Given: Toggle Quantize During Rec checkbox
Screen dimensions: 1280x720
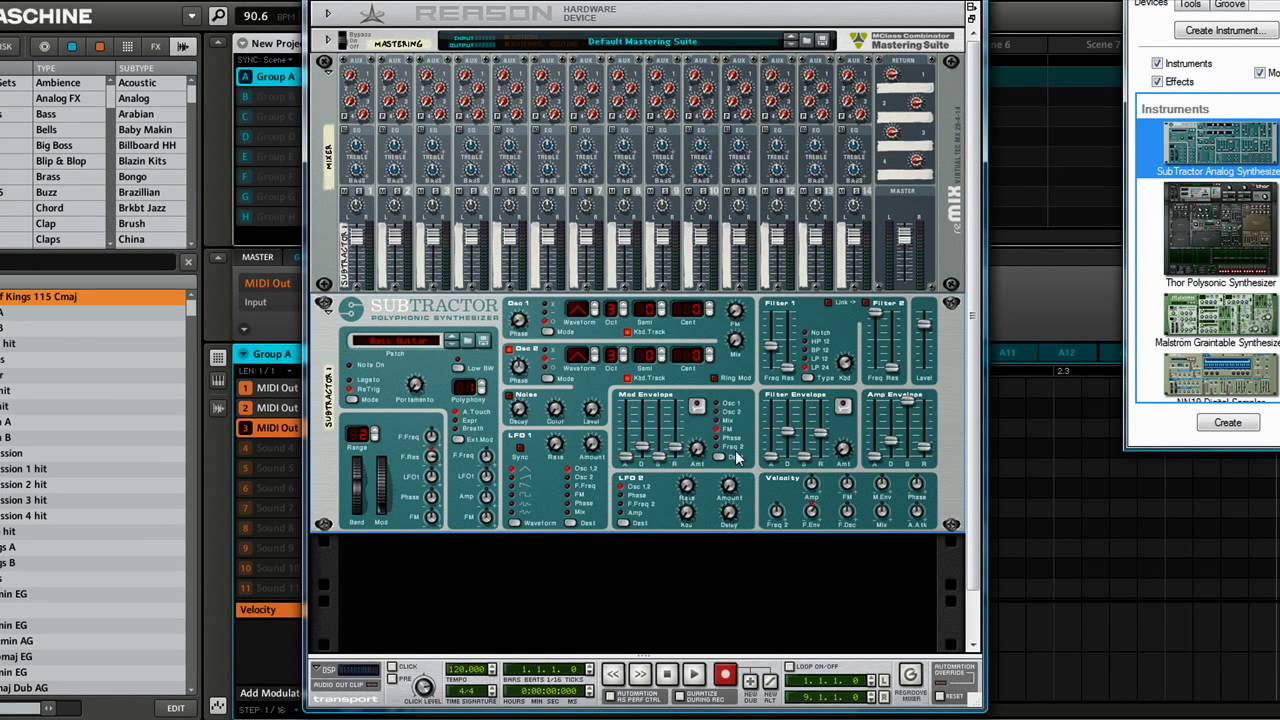Looking at the screenshot, I should pyautogui.click(x=680, y=695).
